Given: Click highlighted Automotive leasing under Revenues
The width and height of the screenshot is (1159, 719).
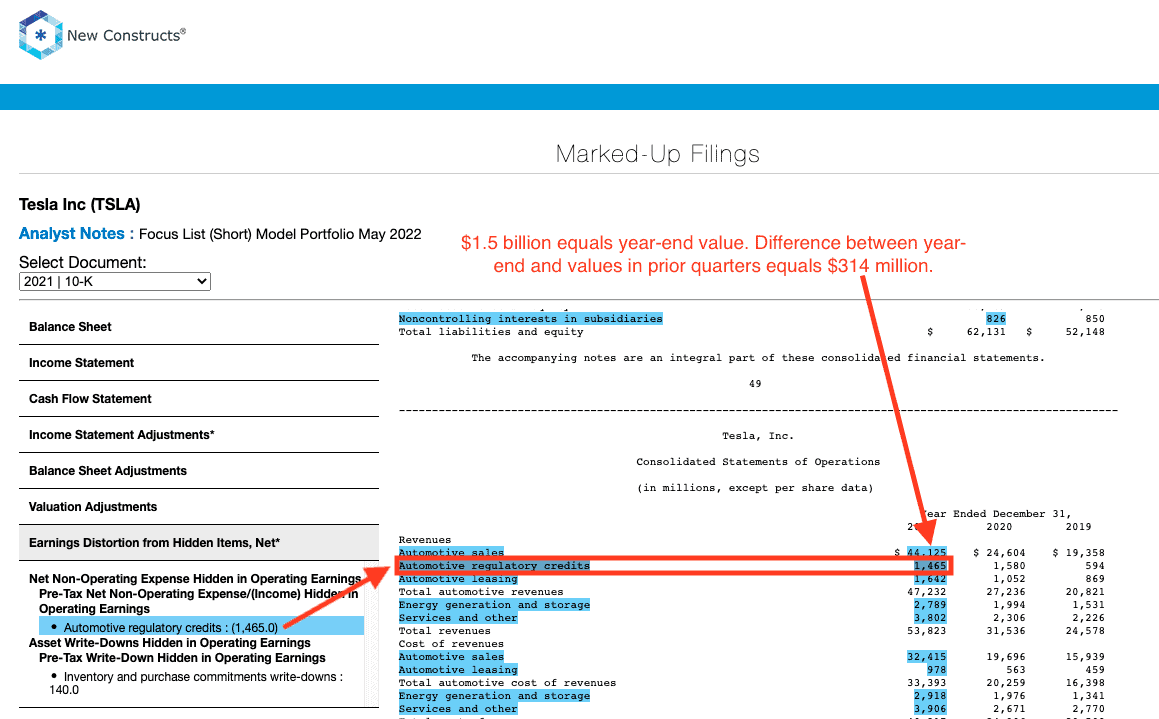Looking at the screenshot, I should (x=458, y=579).
